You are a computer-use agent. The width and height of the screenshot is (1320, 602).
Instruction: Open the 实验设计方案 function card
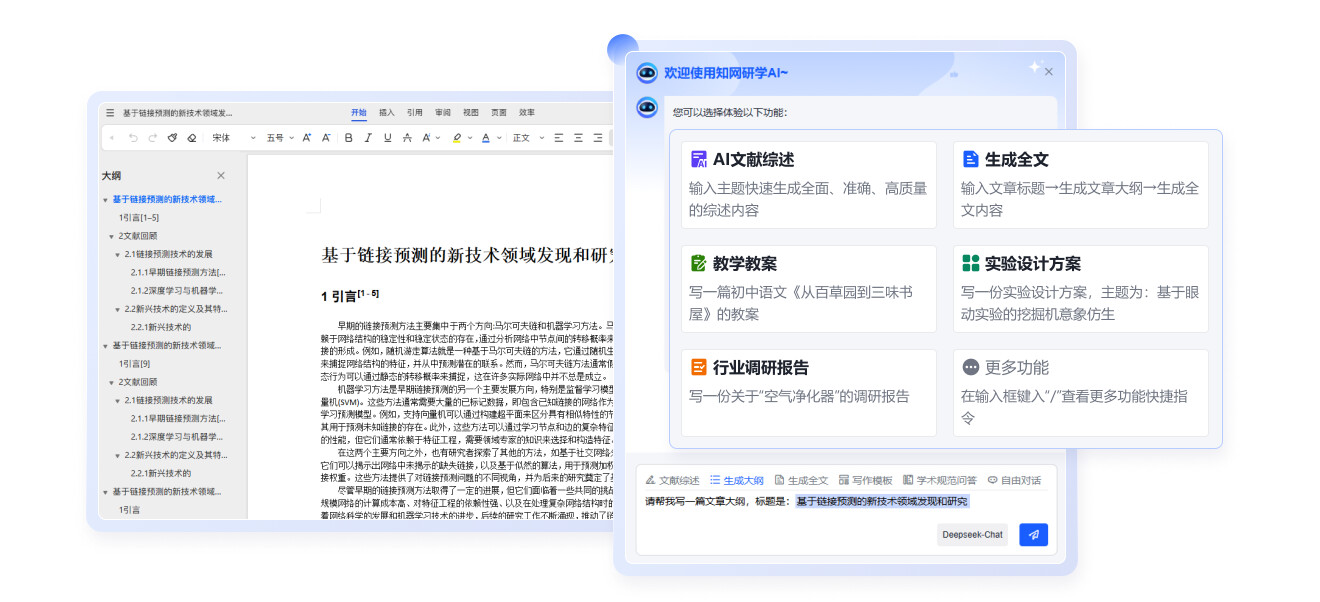[x=1080, y=288]
